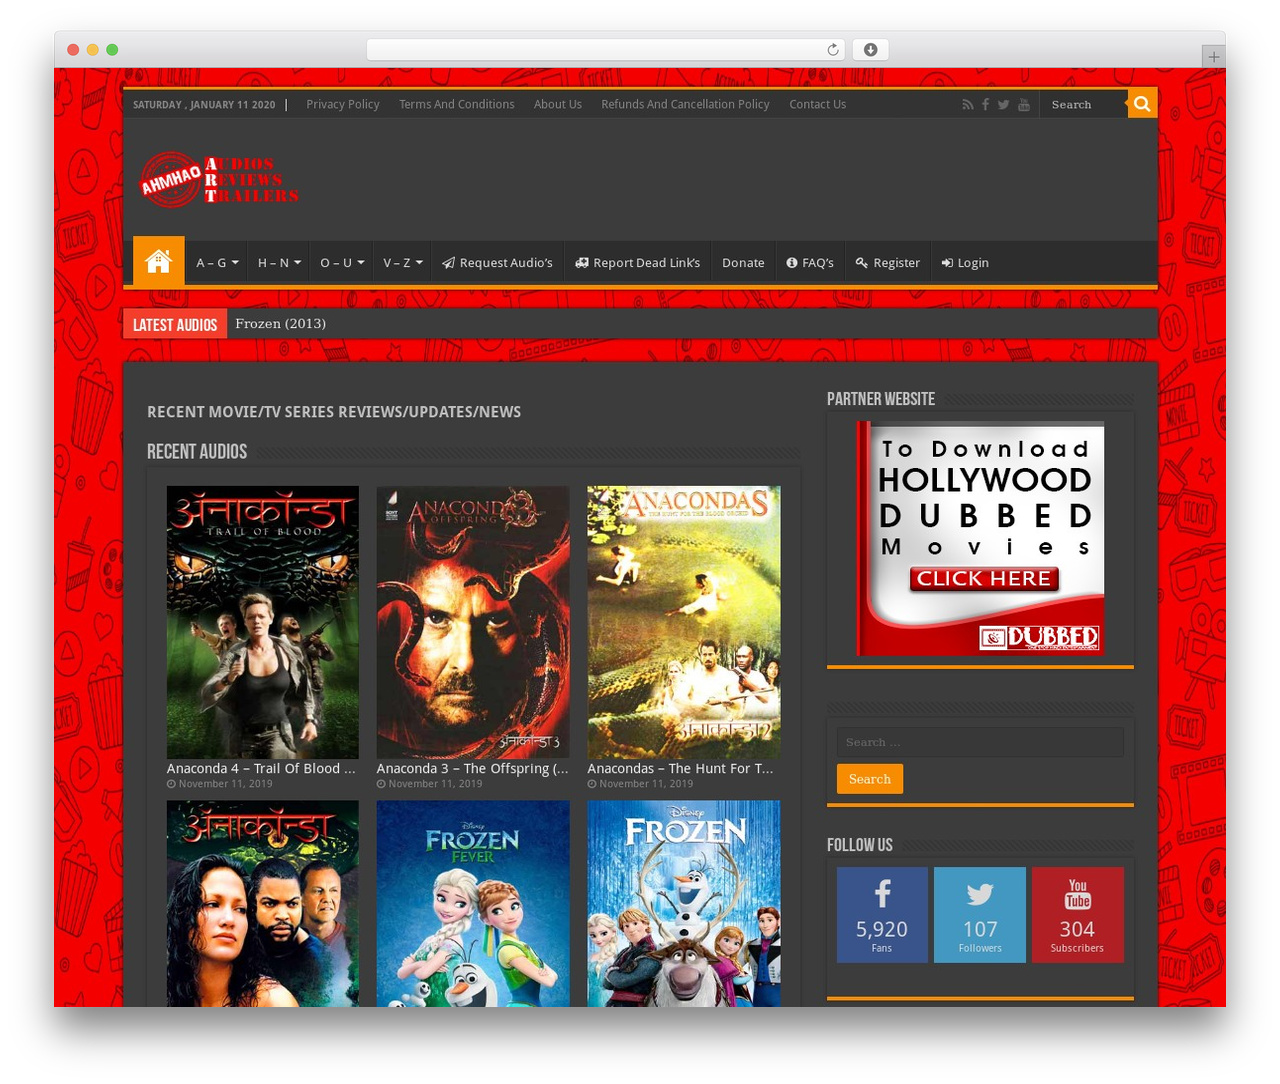This screenshot has width=1280, height=1084.
Task: Open the YouTube icon in top bar
Action: click(x=1024, y=105)
